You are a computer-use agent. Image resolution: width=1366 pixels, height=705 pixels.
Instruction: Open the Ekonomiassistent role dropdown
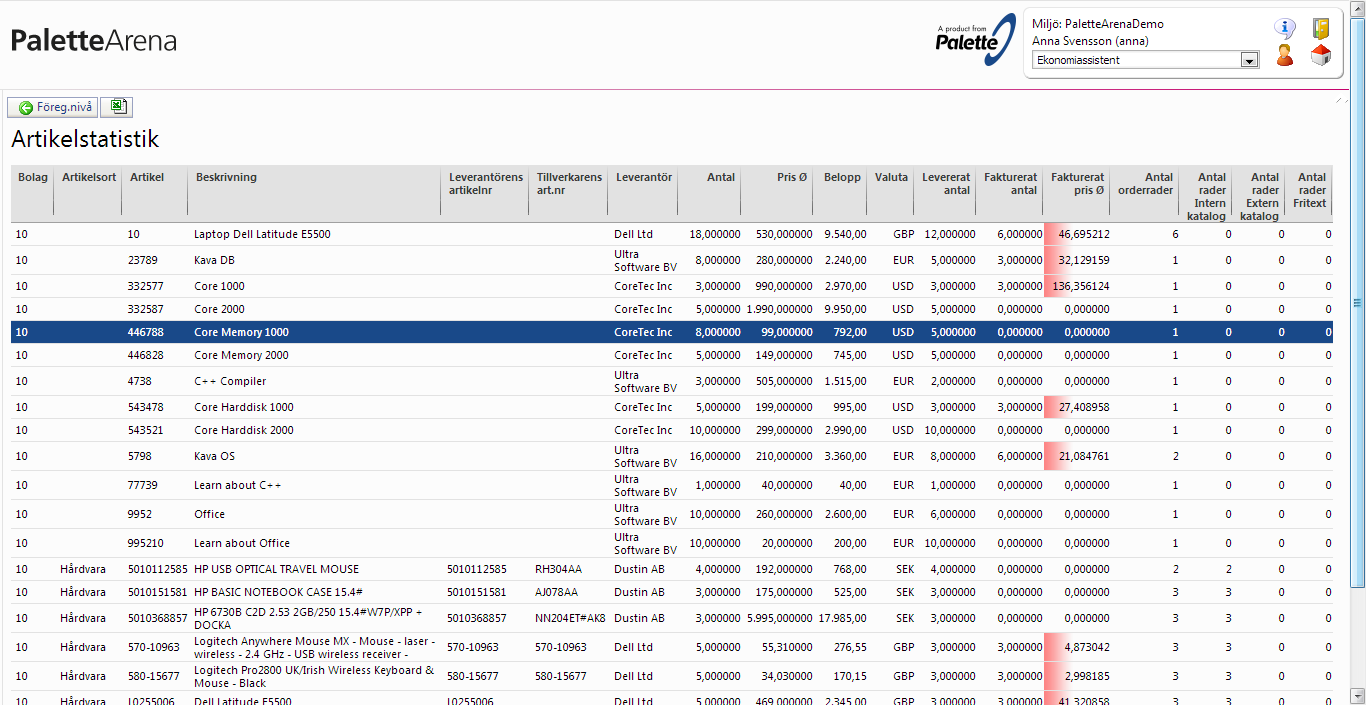click(1147, 60)
